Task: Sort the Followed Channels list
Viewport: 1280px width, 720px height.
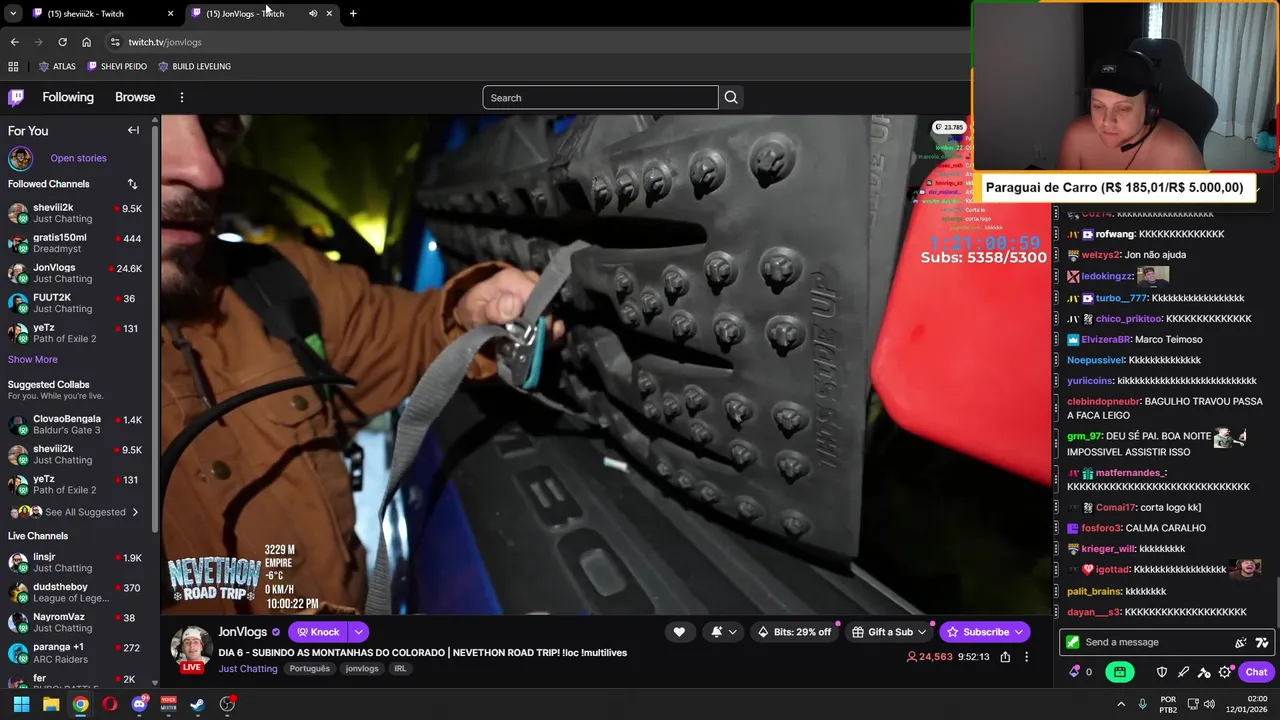Action: pos(132,184)
